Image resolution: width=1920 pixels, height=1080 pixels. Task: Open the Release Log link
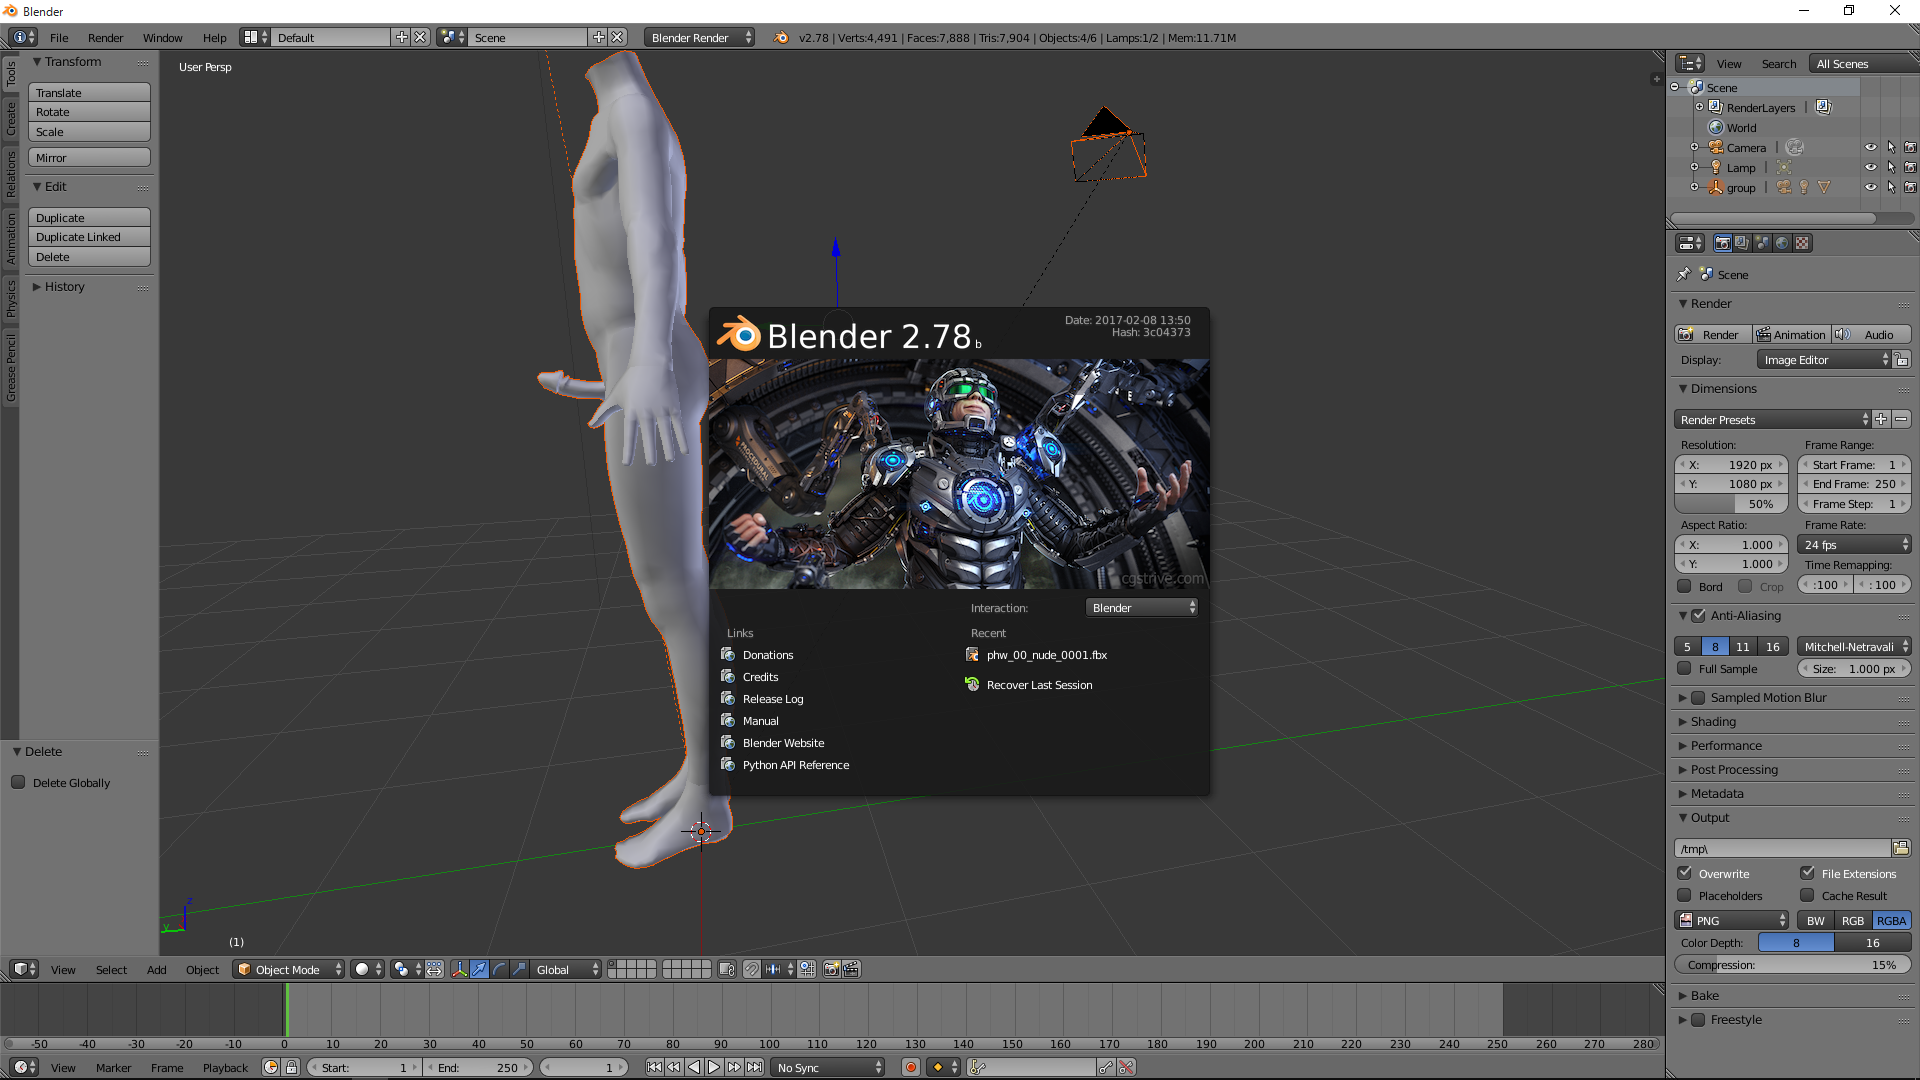(x=772, y=699)
